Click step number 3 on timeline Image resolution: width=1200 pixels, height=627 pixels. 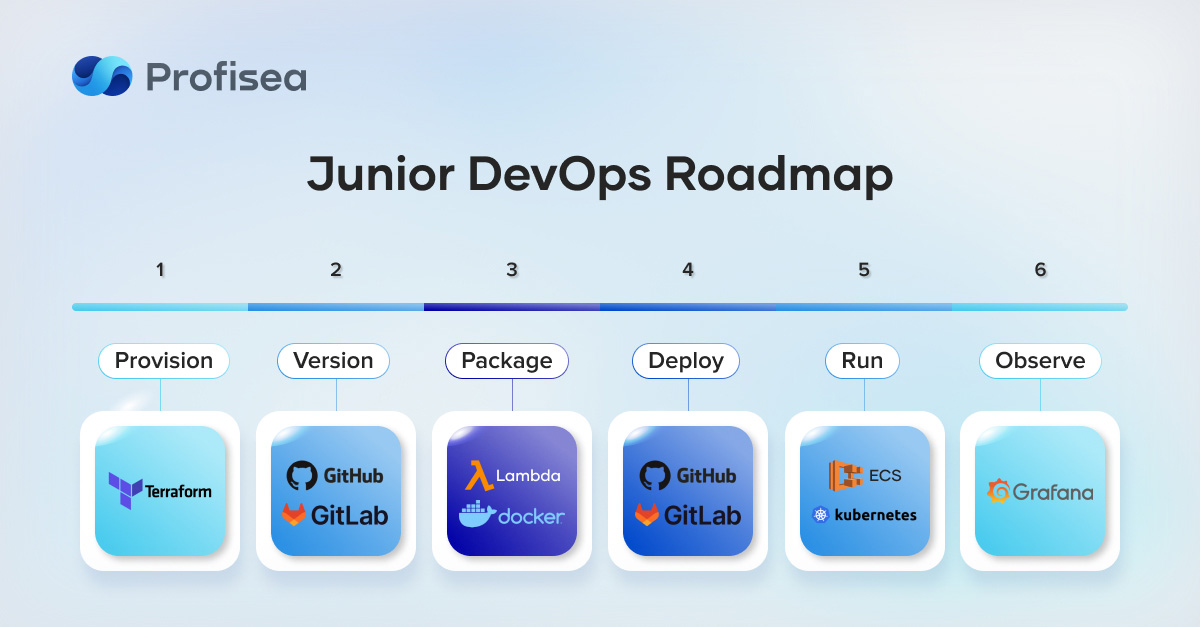(x=512, y=269)
